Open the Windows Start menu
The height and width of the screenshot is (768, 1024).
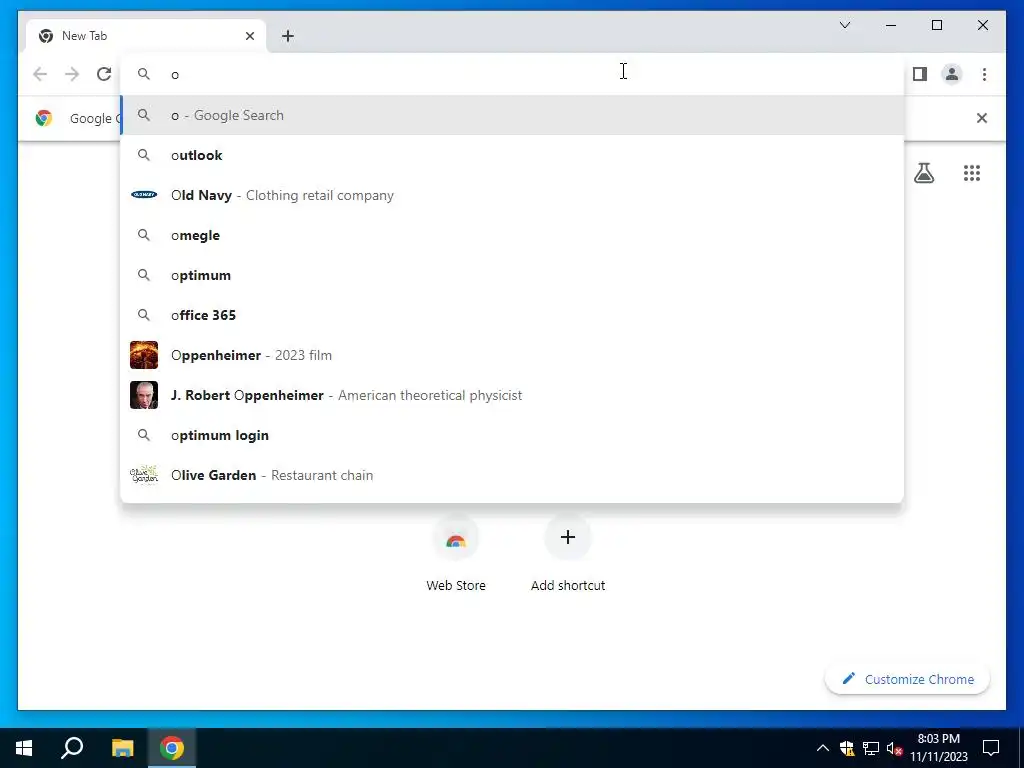click(x=24, y=748)
